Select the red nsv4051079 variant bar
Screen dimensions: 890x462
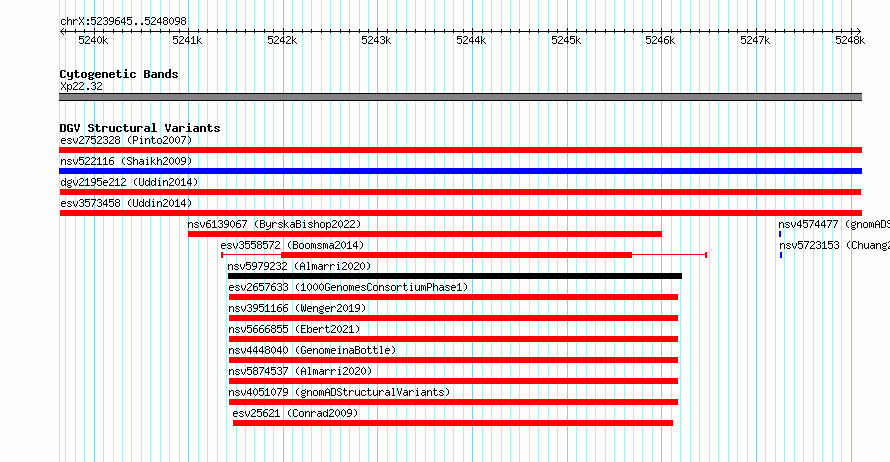click(453, 402)
